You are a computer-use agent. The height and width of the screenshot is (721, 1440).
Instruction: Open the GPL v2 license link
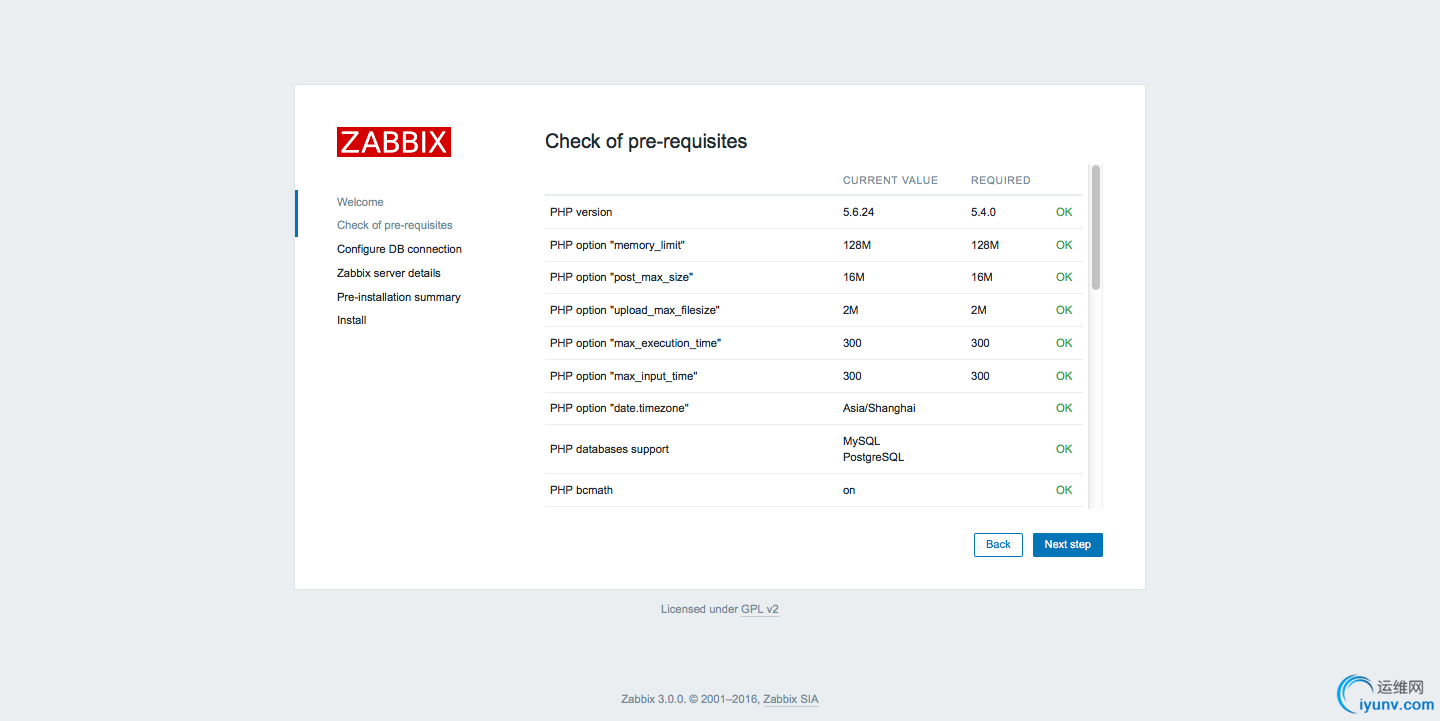[760, 609]
